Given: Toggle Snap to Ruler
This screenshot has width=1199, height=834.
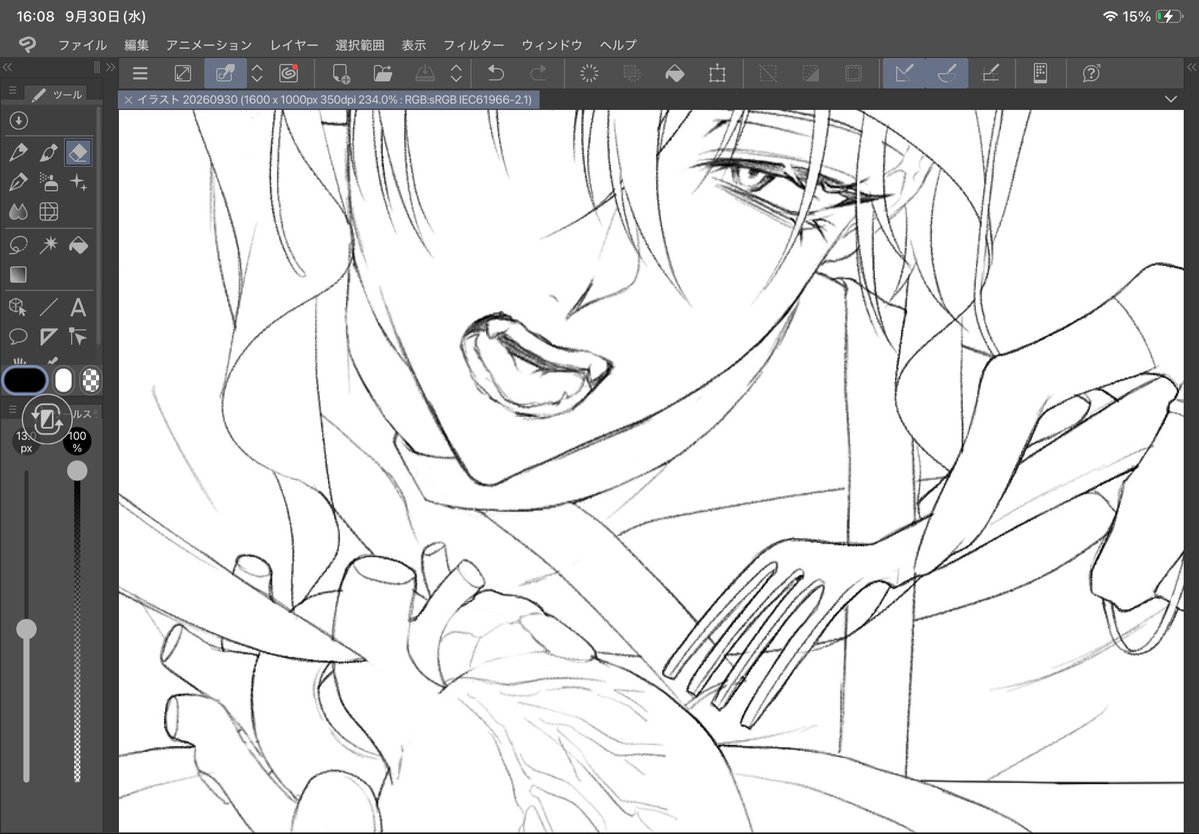Looking at the screenshot, I should [x=904, y=73].
